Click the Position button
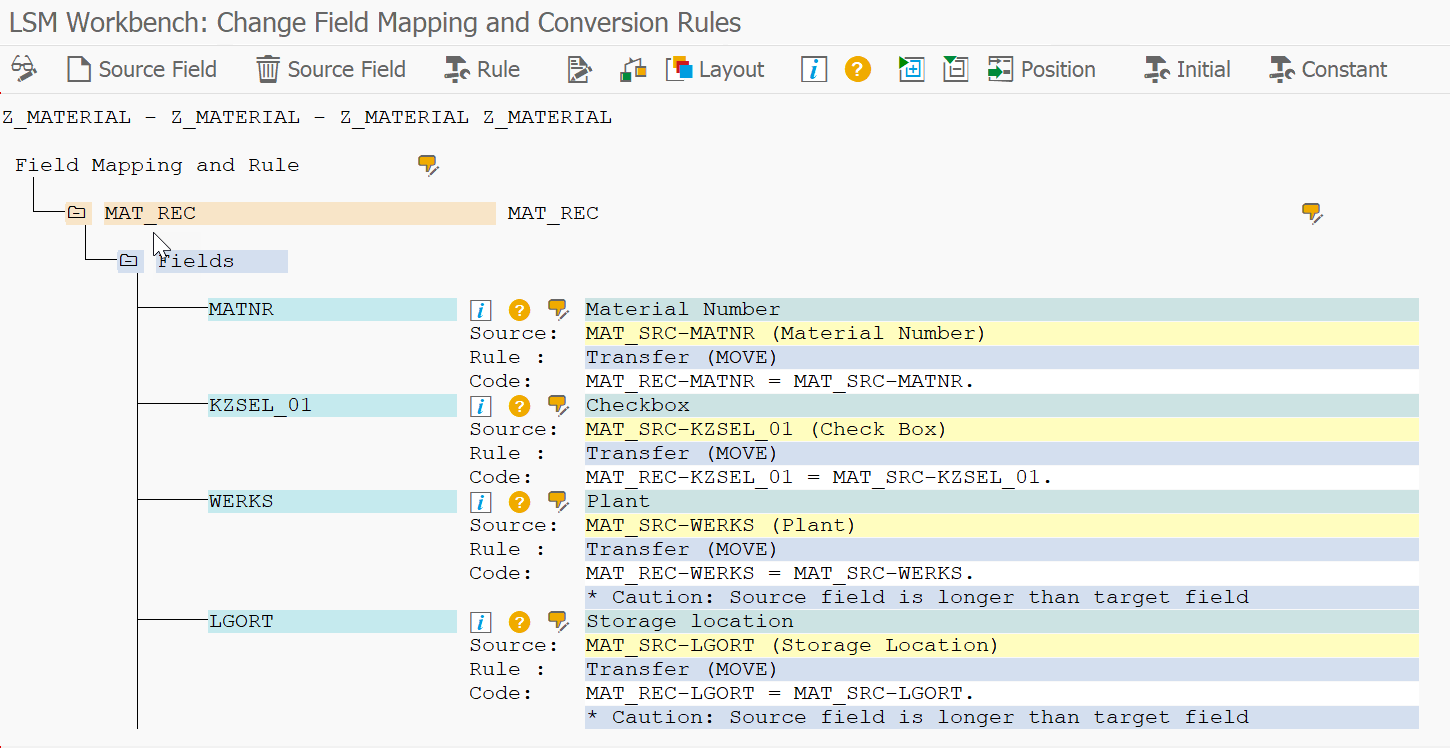1450x748 pixels. point(1041,69)
